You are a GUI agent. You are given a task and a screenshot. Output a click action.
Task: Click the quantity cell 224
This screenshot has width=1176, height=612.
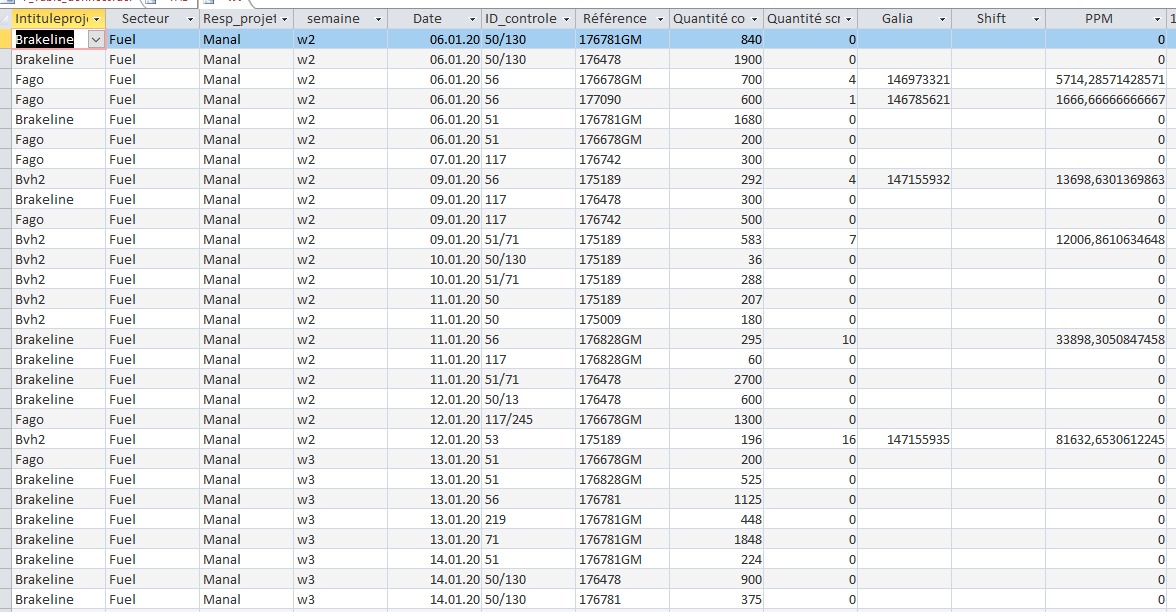click(x=716, y=560)
